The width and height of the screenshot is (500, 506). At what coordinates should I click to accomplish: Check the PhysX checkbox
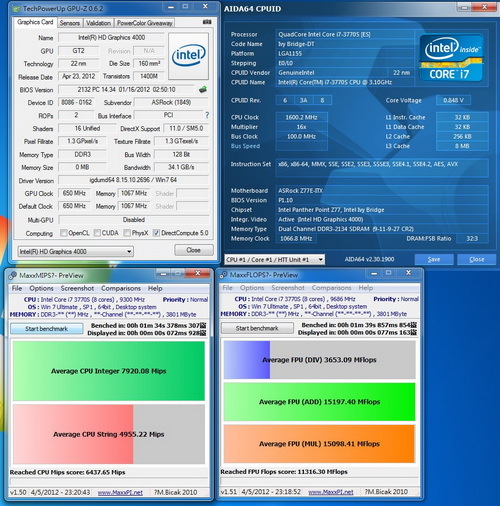pos(127,233)
